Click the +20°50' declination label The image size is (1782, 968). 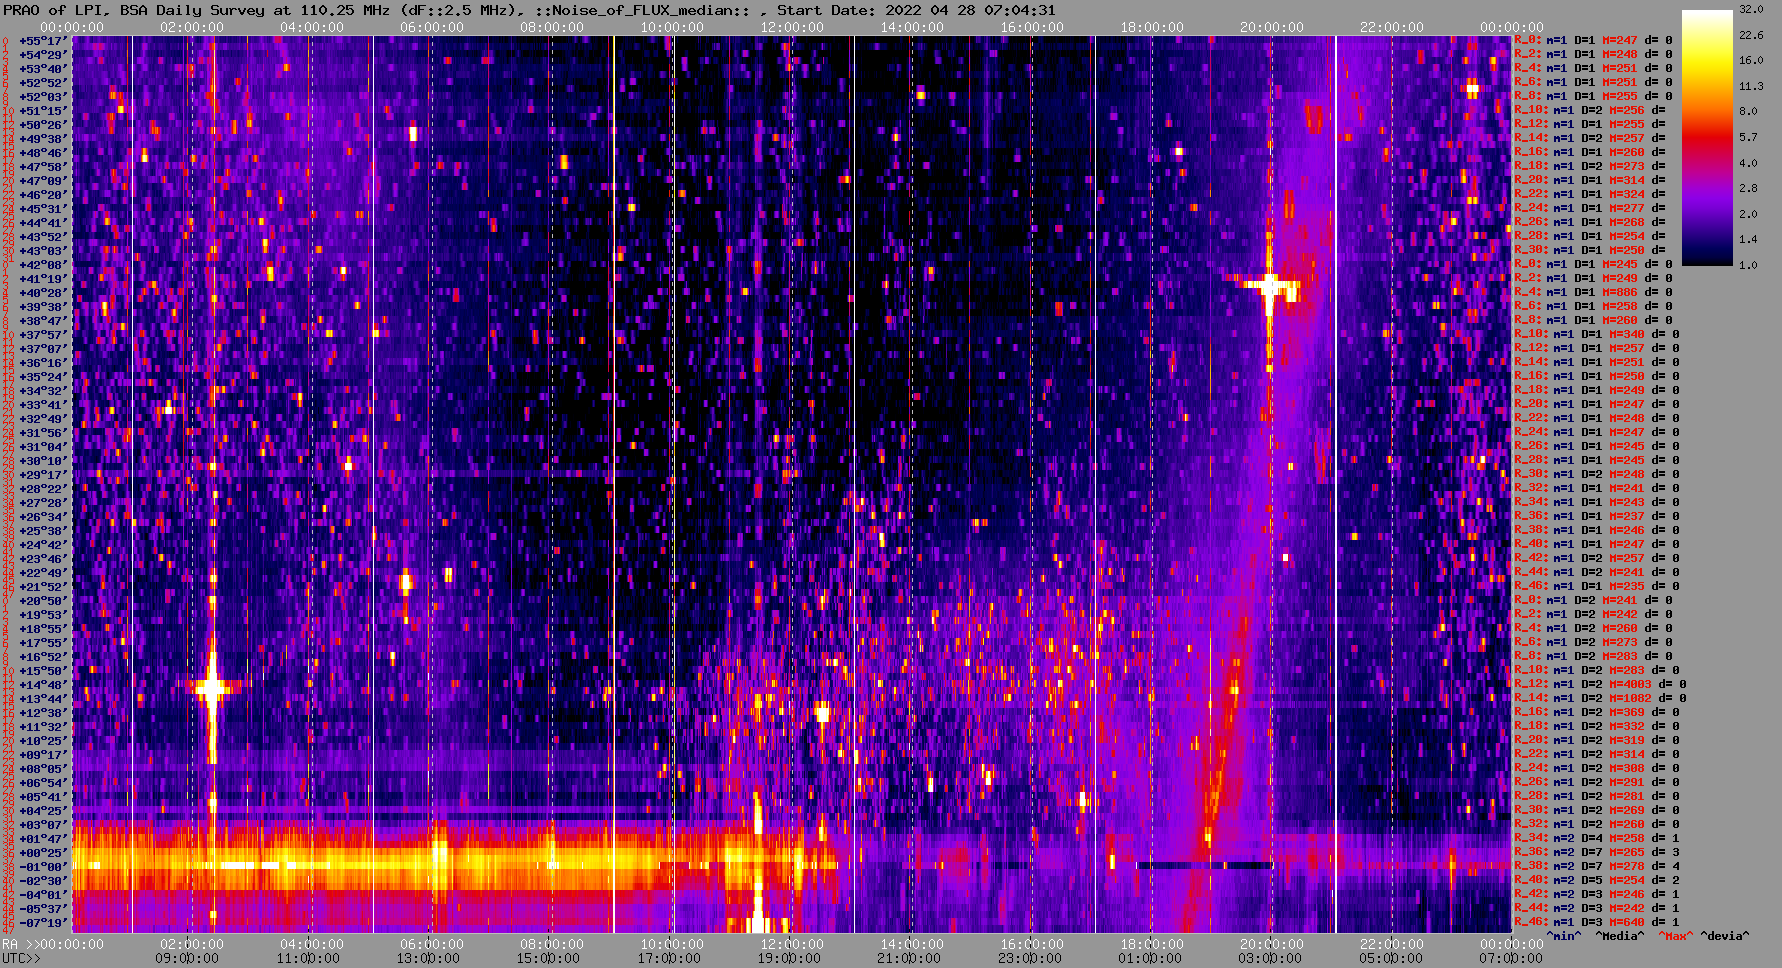pyautogui.click(x=43, y=601)
